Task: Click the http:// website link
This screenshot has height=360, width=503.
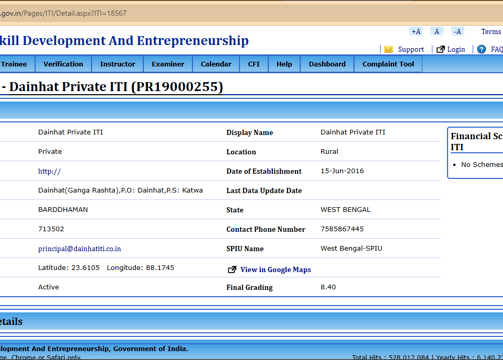Action: 49,171
